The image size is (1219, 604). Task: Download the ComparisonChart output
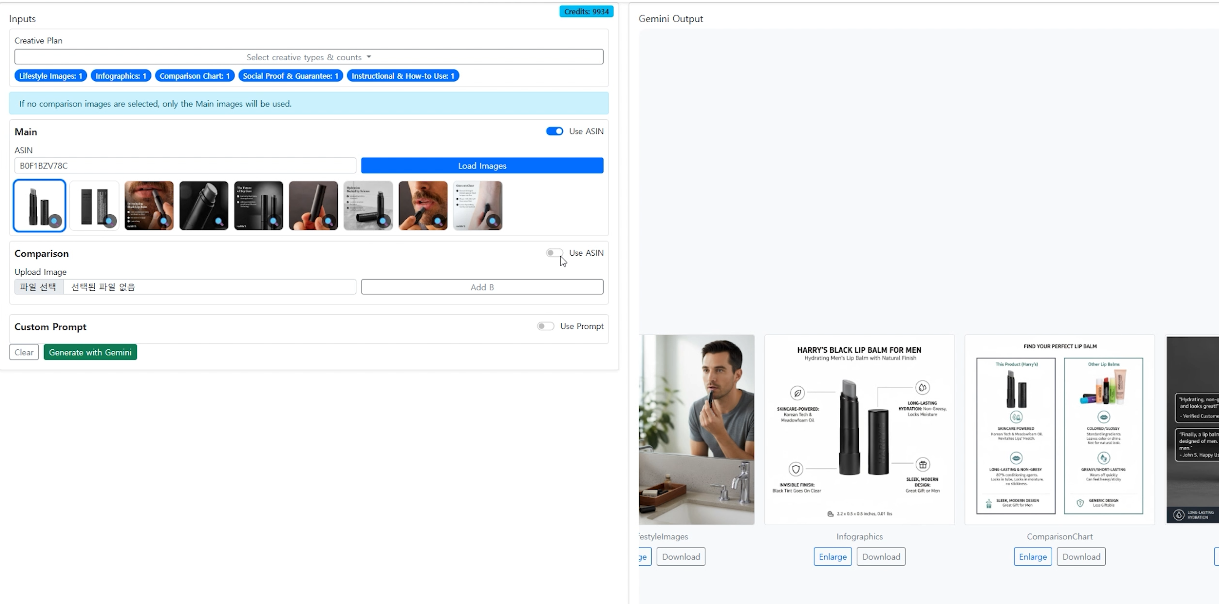pos(1081,557)
